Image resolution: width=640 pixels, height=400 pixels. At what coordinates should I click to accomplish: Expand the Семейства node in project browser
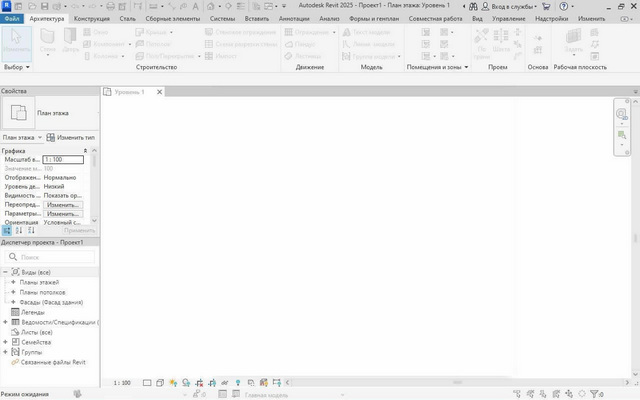click(x=6, y=342)
